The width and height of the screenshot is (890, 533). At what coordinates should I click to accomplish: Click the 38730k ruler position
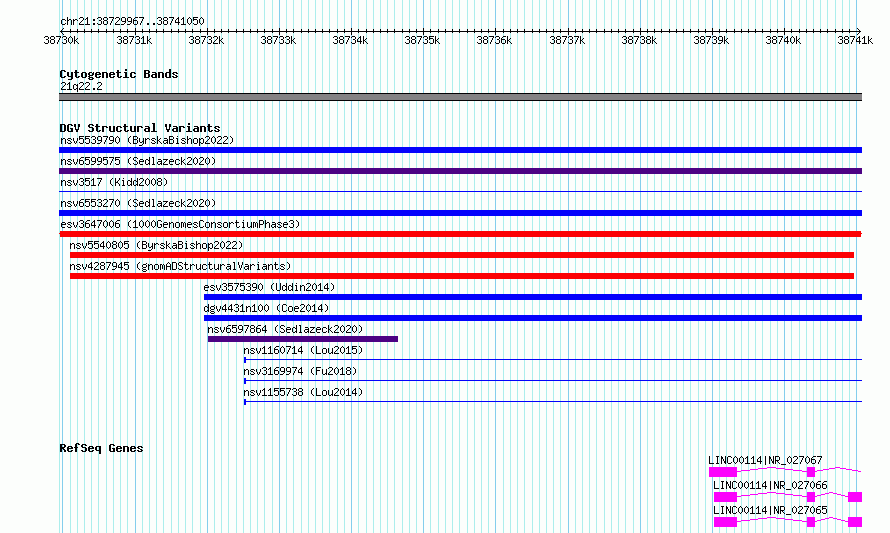61,40
